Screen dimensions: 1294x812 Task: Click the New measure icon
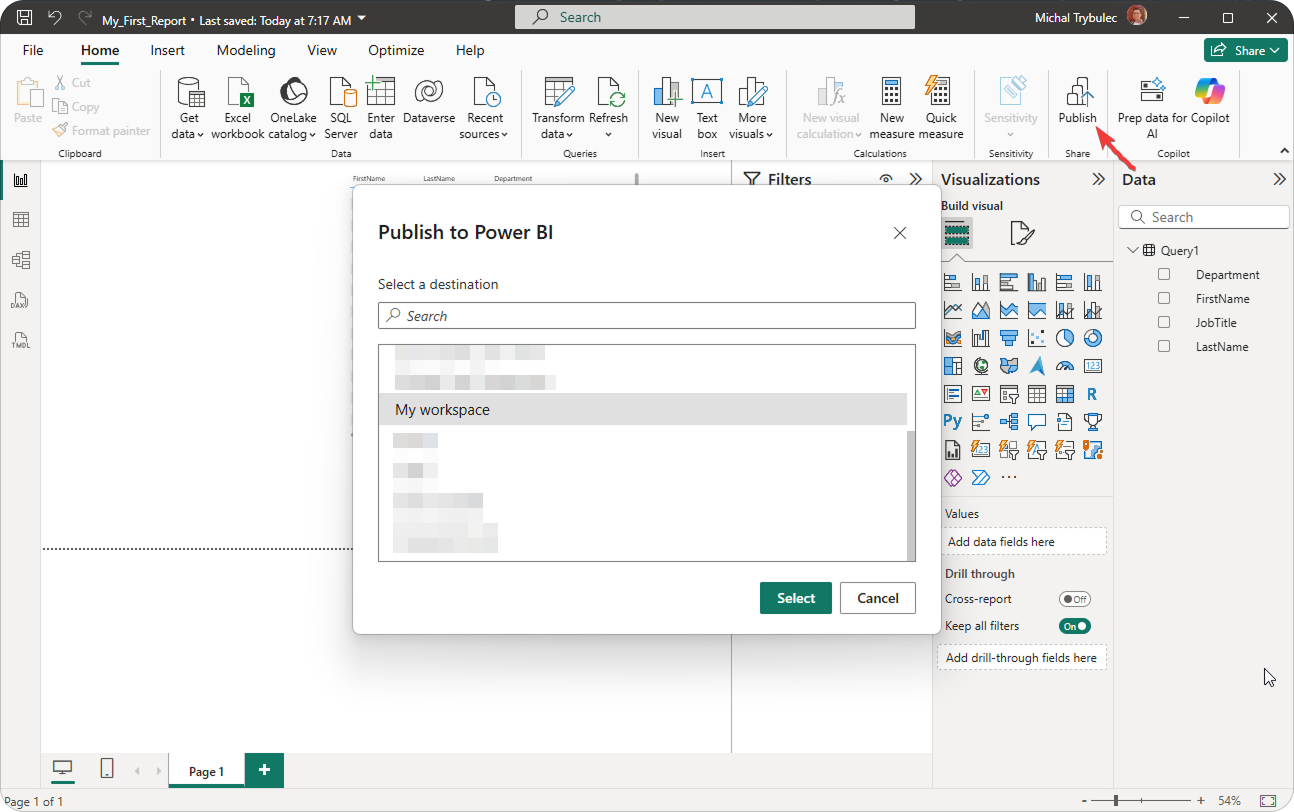click(x=891, y=108)
